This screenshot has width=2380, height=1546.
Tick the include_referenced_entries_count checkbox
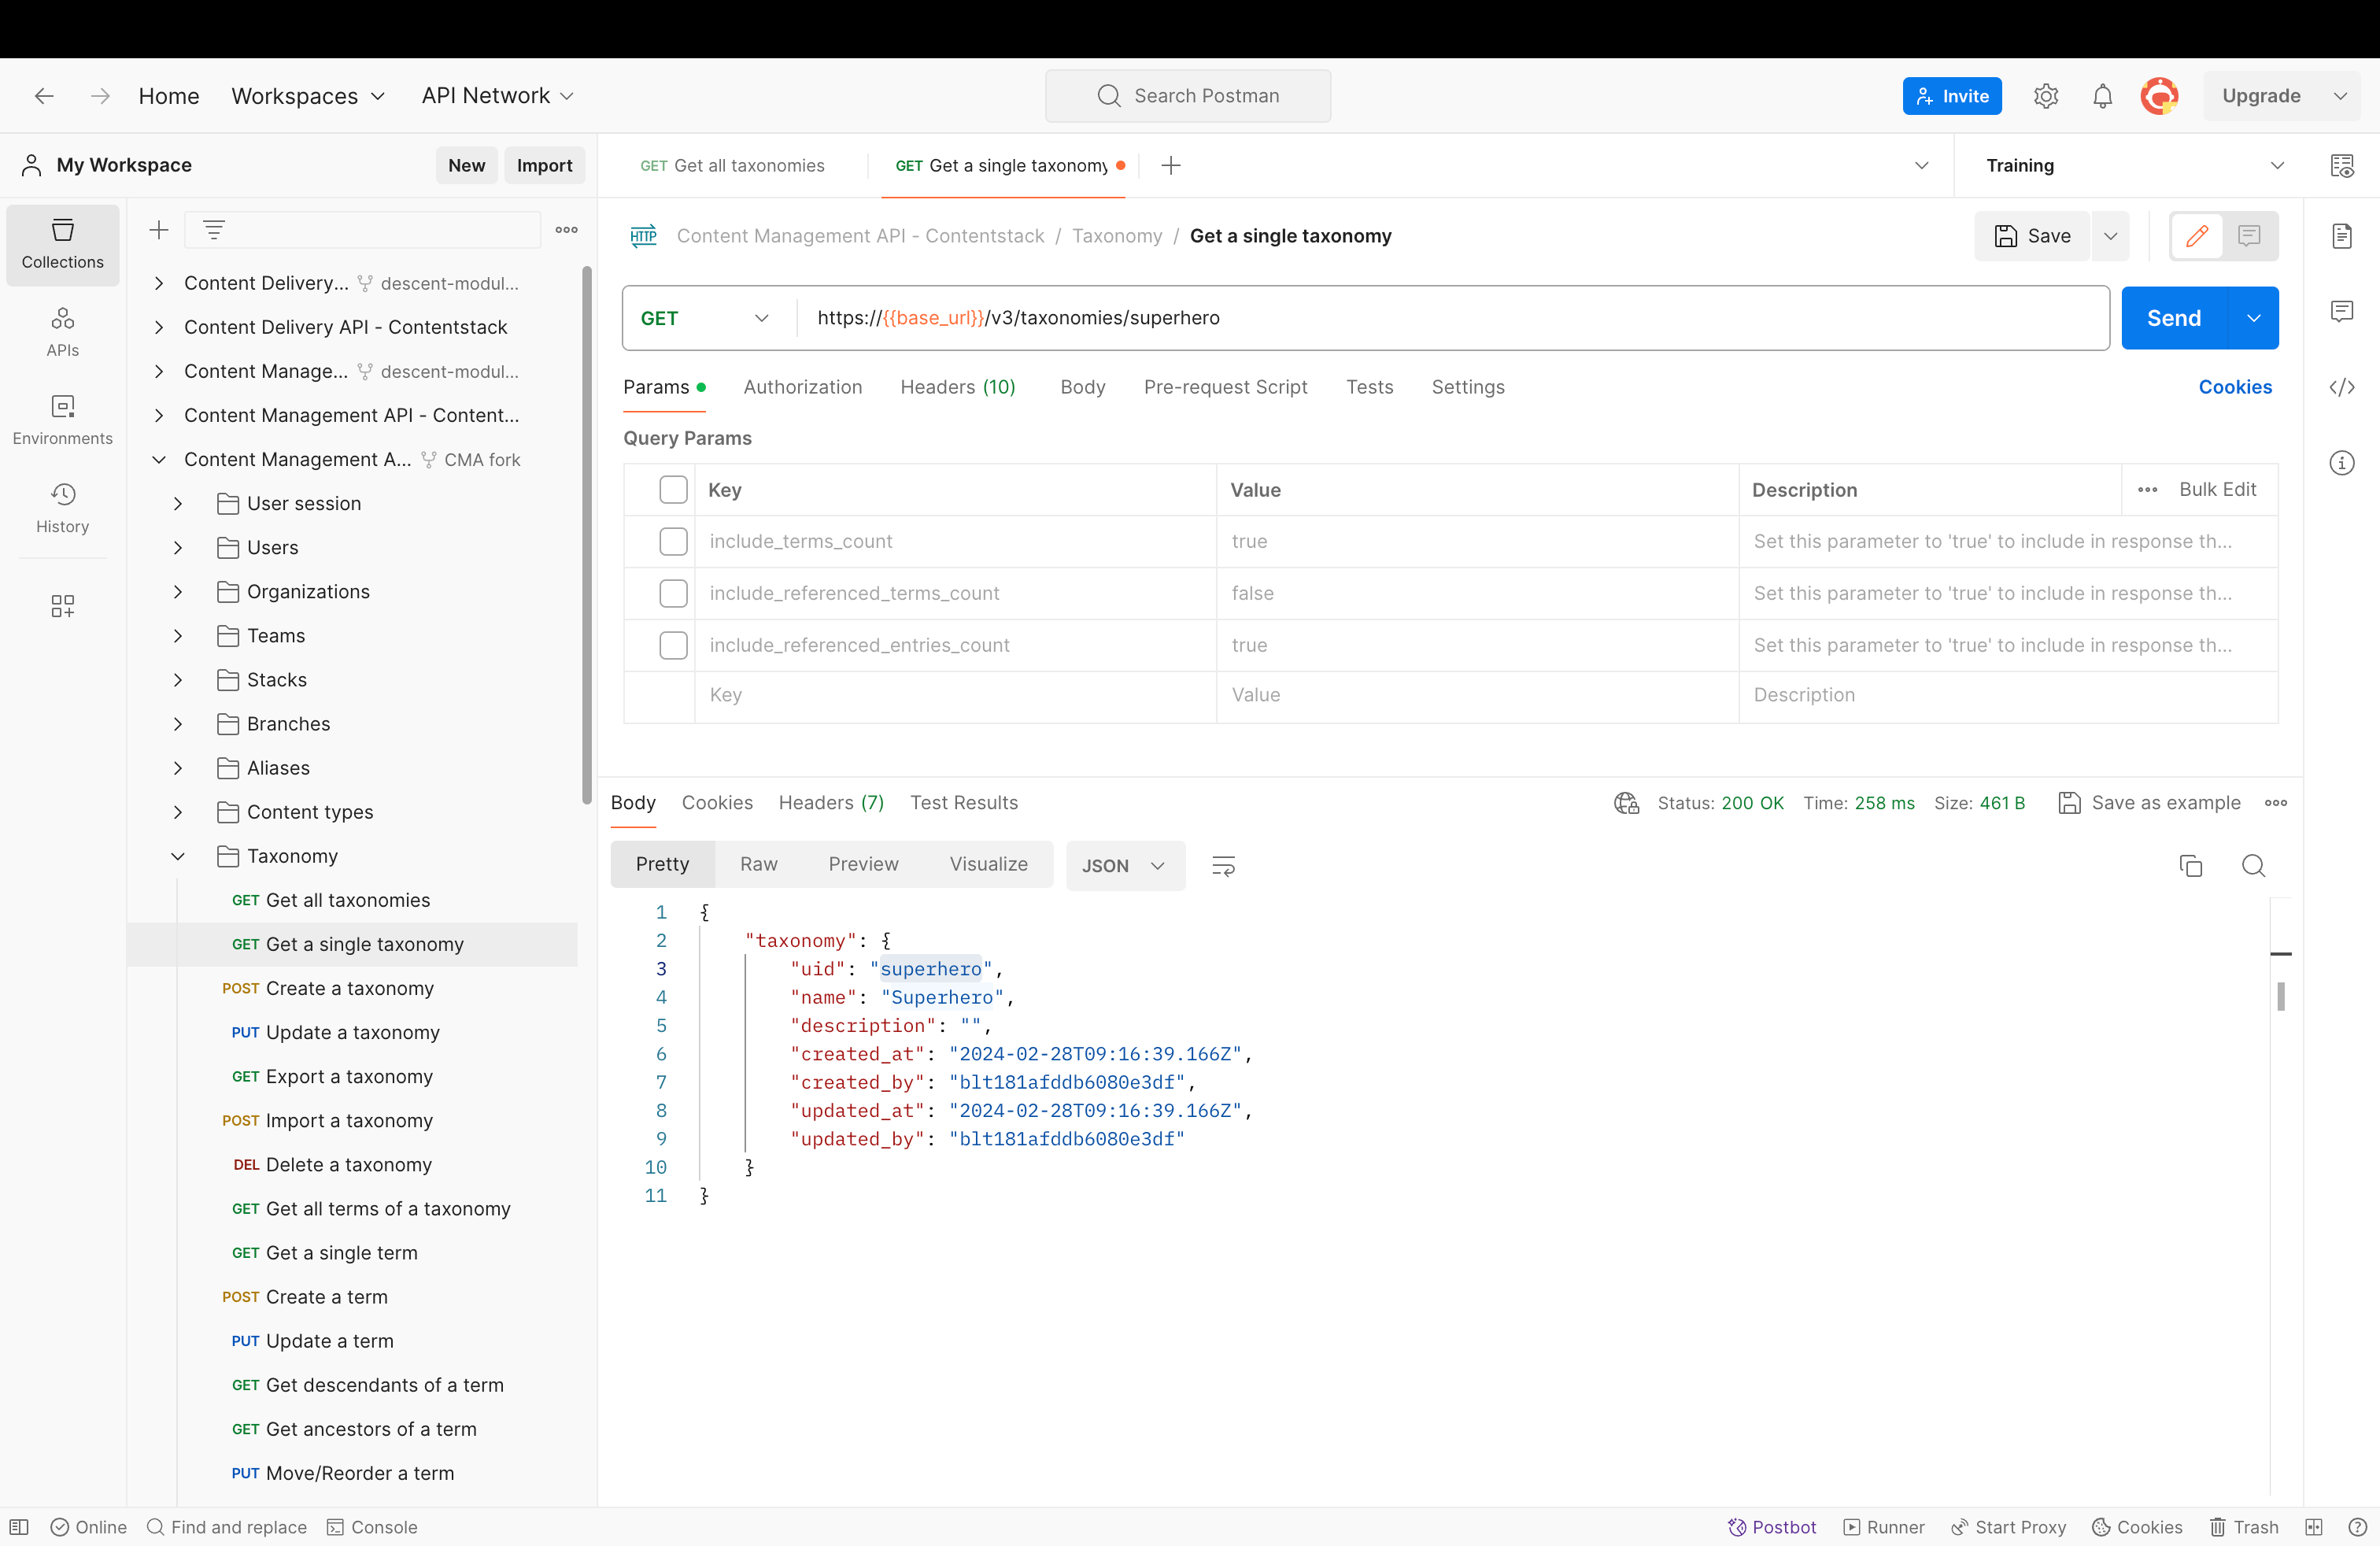(673, 645)
